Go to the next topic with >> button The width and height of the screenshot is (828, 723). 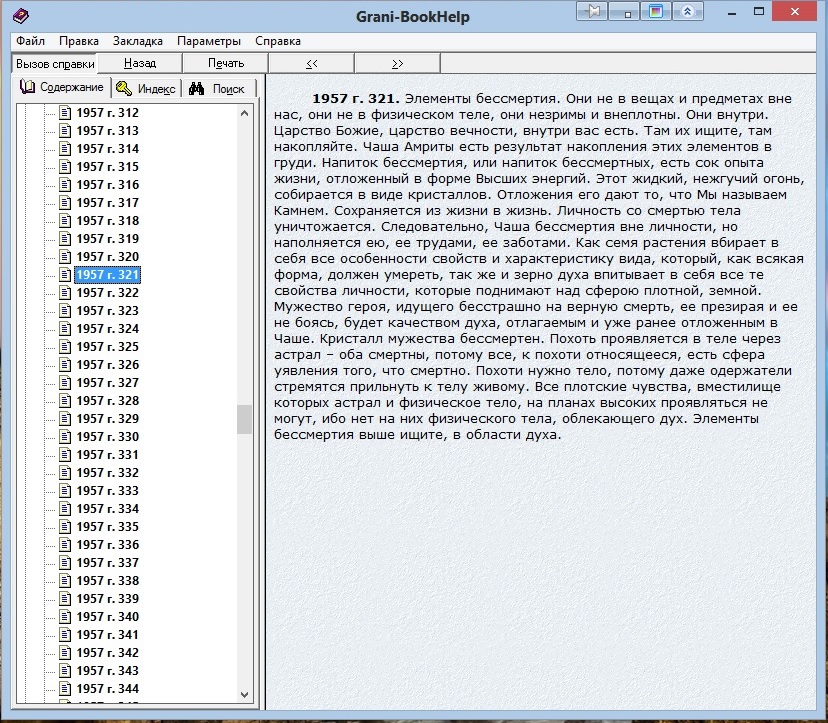click(x=397, y=63)
